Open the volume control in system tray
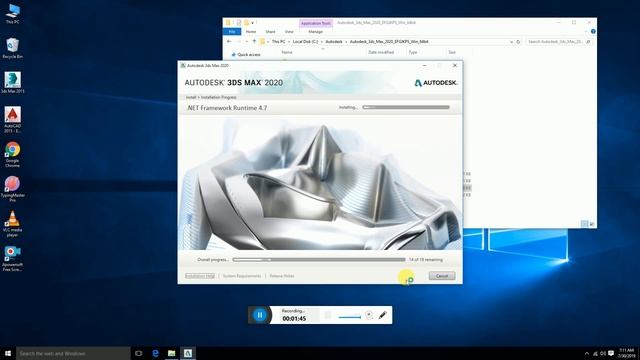Viewport: 640px width, 360px height. pos(603,353)
